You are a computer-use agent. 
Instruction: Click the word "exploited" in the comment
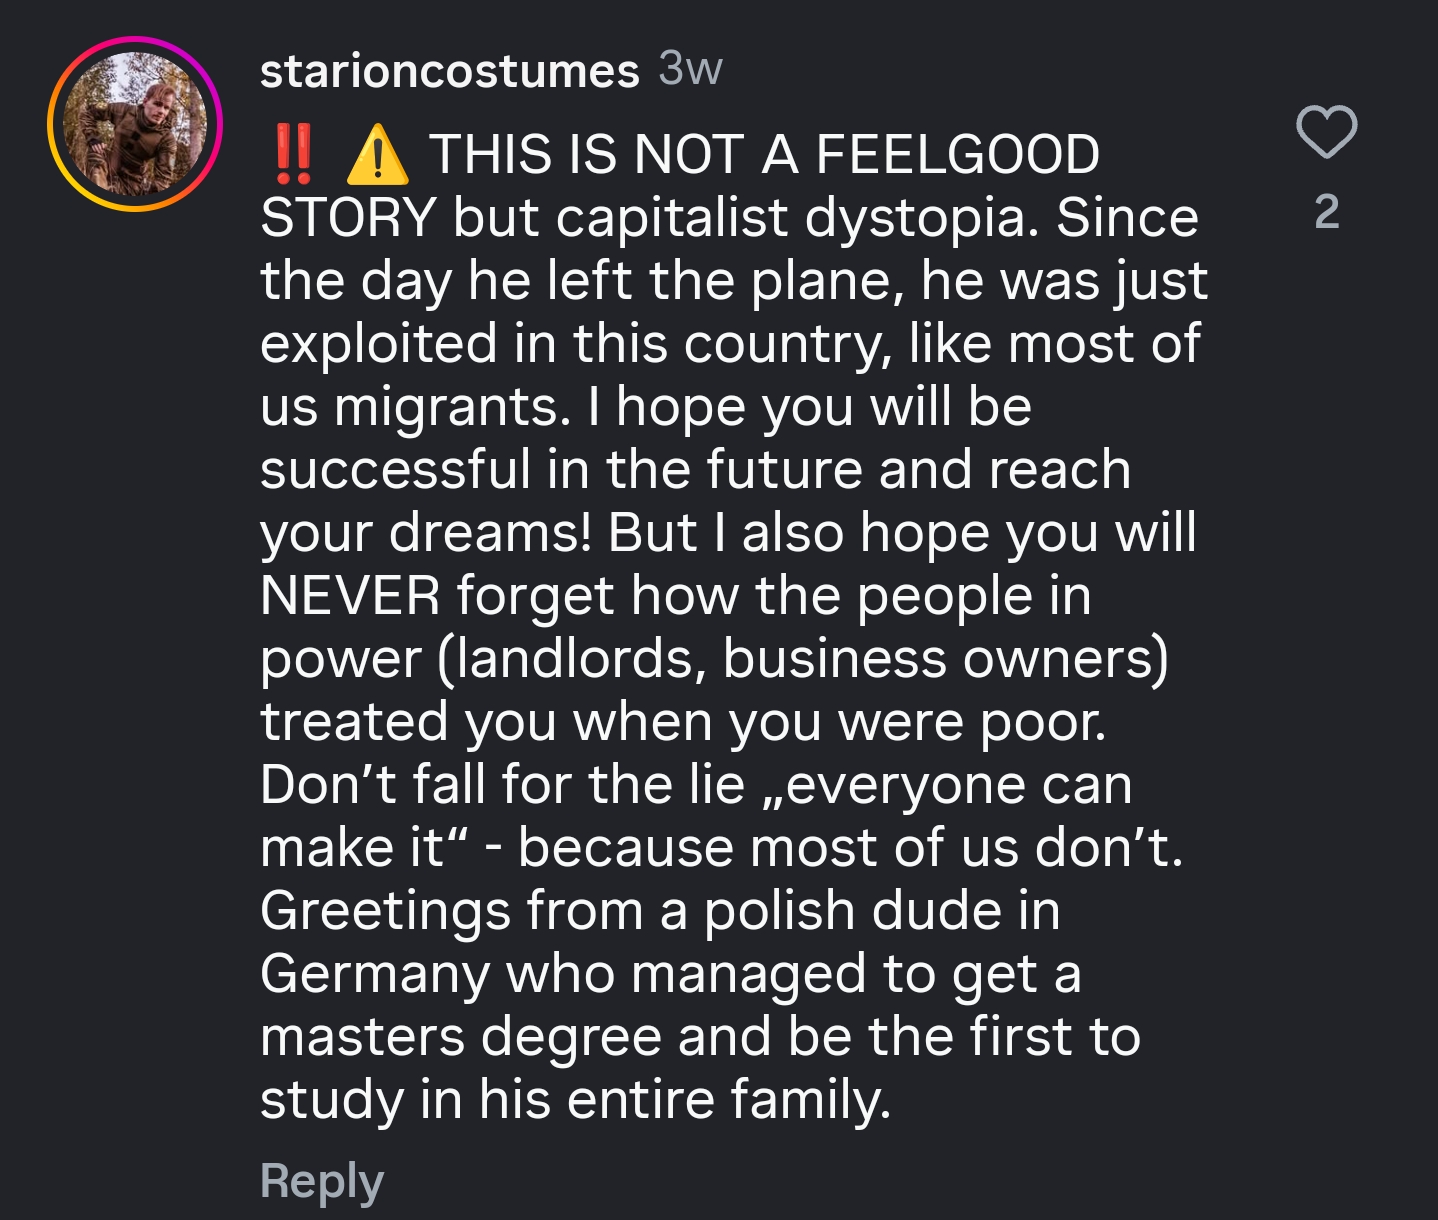378,344
